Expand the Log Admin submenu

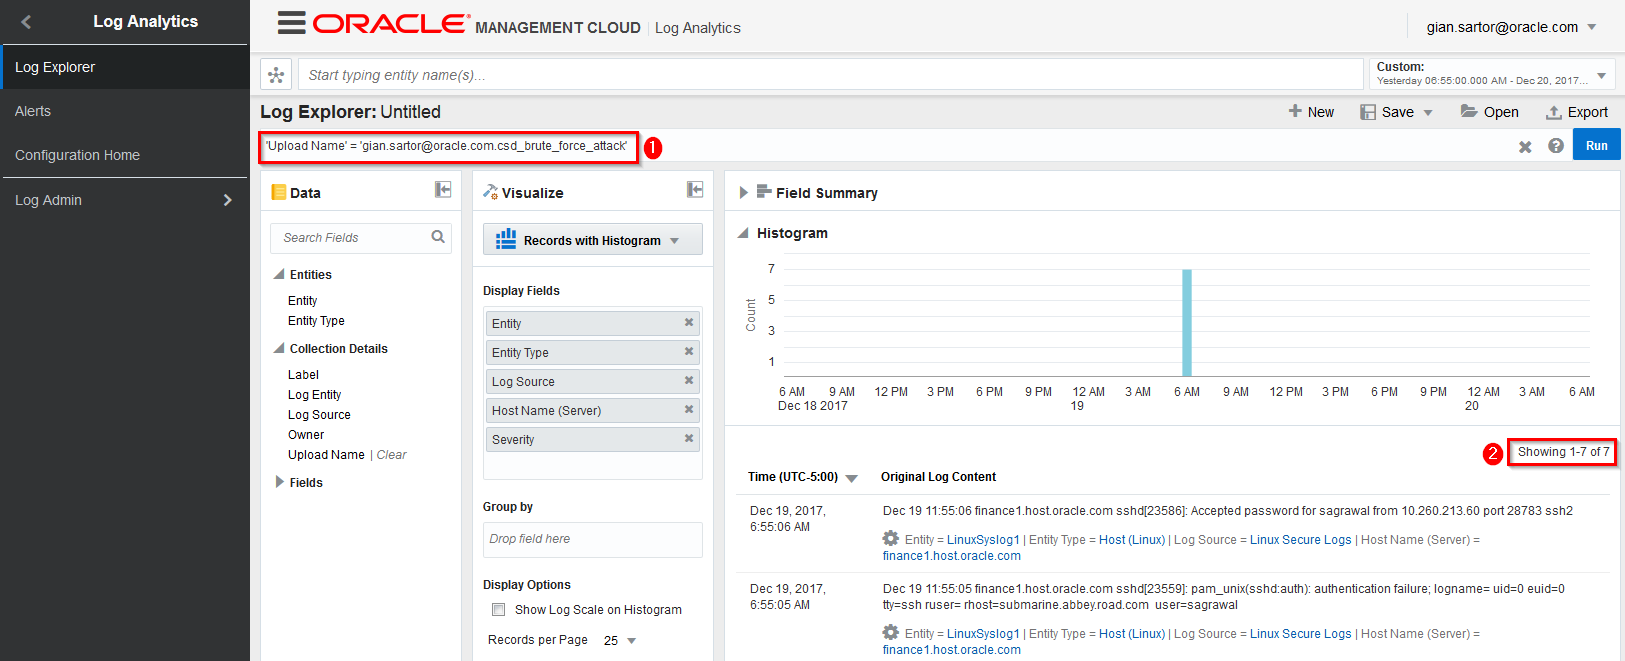pyautogui.click(x=227, y=200)
